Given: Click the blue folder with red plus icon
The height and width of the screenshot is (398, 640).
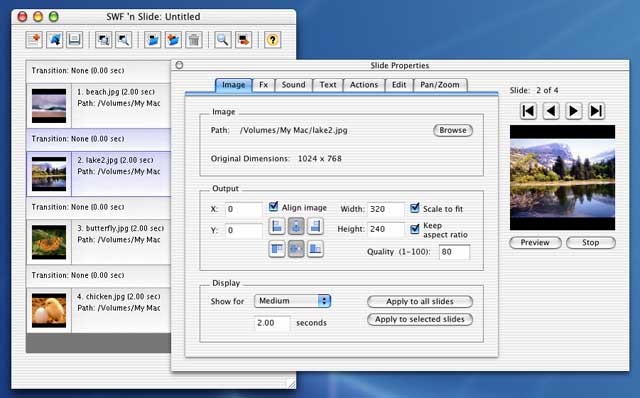Looking at the screenshot, I should (173, 40).
